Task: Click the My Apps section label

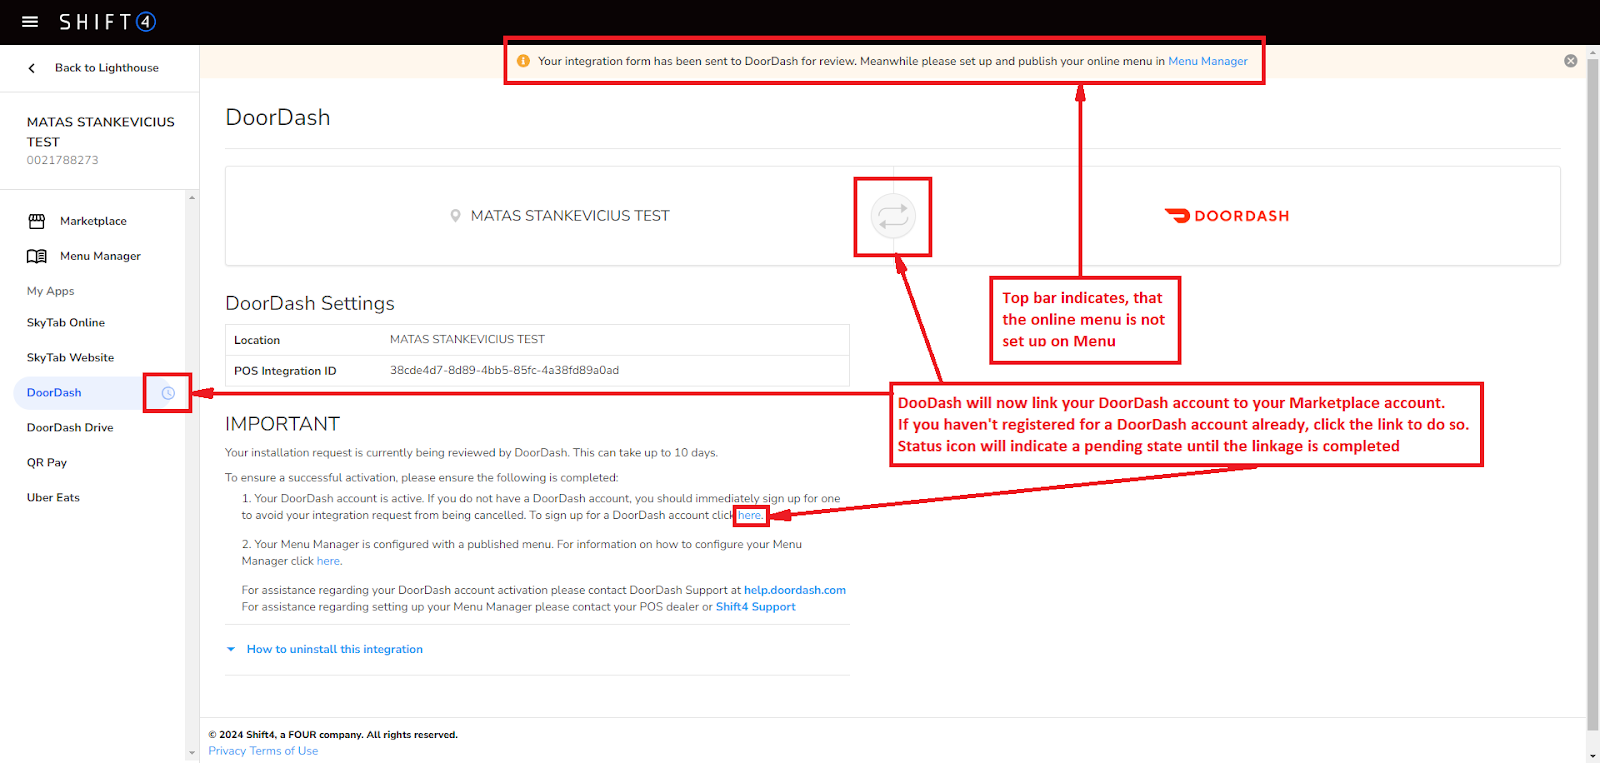Action: click(x=51, y=291)
